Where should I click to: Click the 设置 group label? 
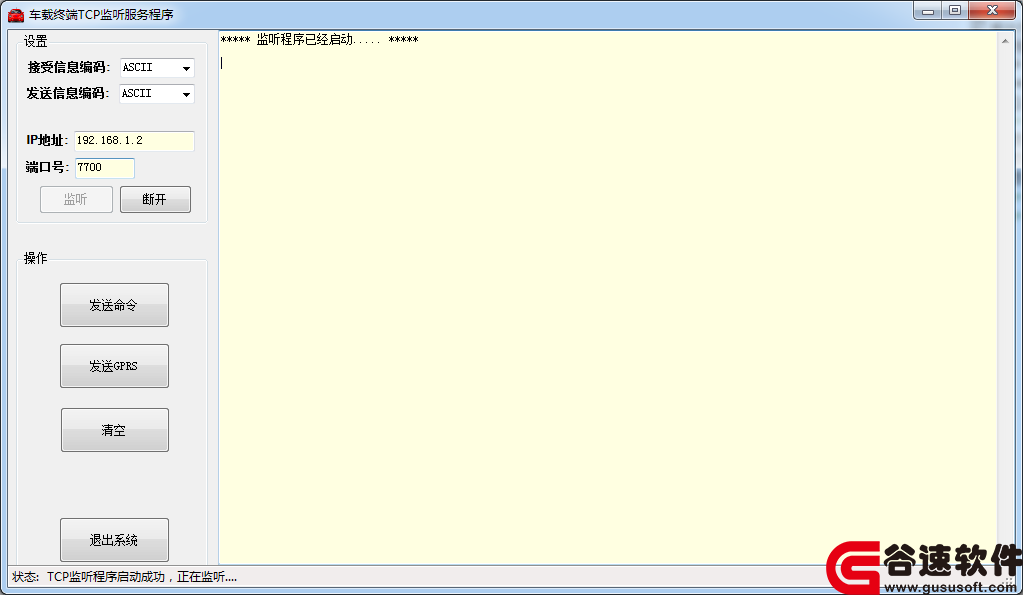click(x=36, y=42)
